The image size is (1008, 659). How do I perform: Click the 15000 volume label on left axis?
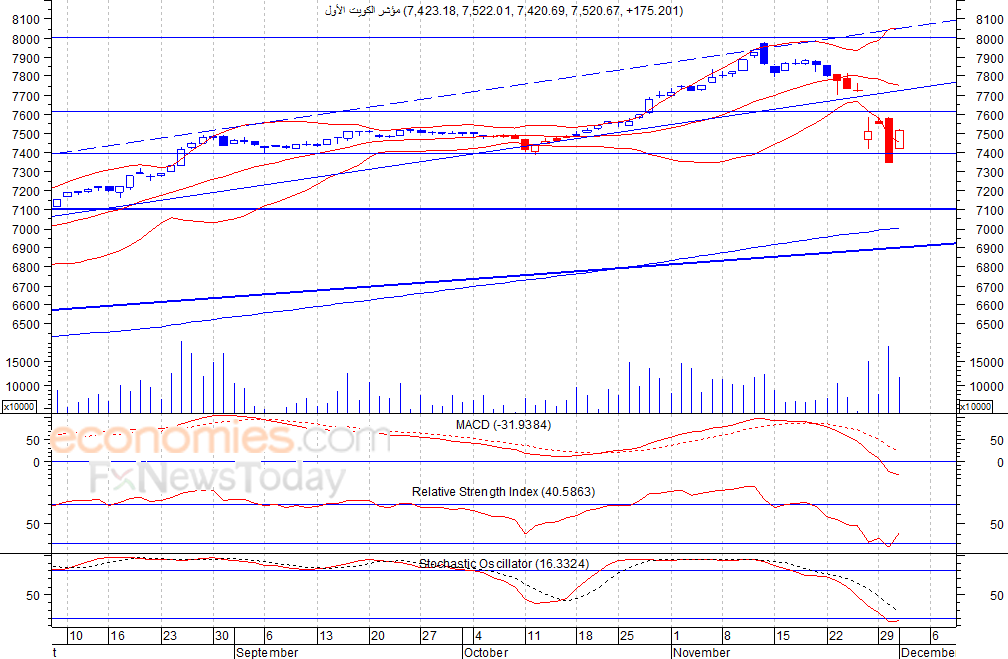pyautogui.click(x=22, y=363)
